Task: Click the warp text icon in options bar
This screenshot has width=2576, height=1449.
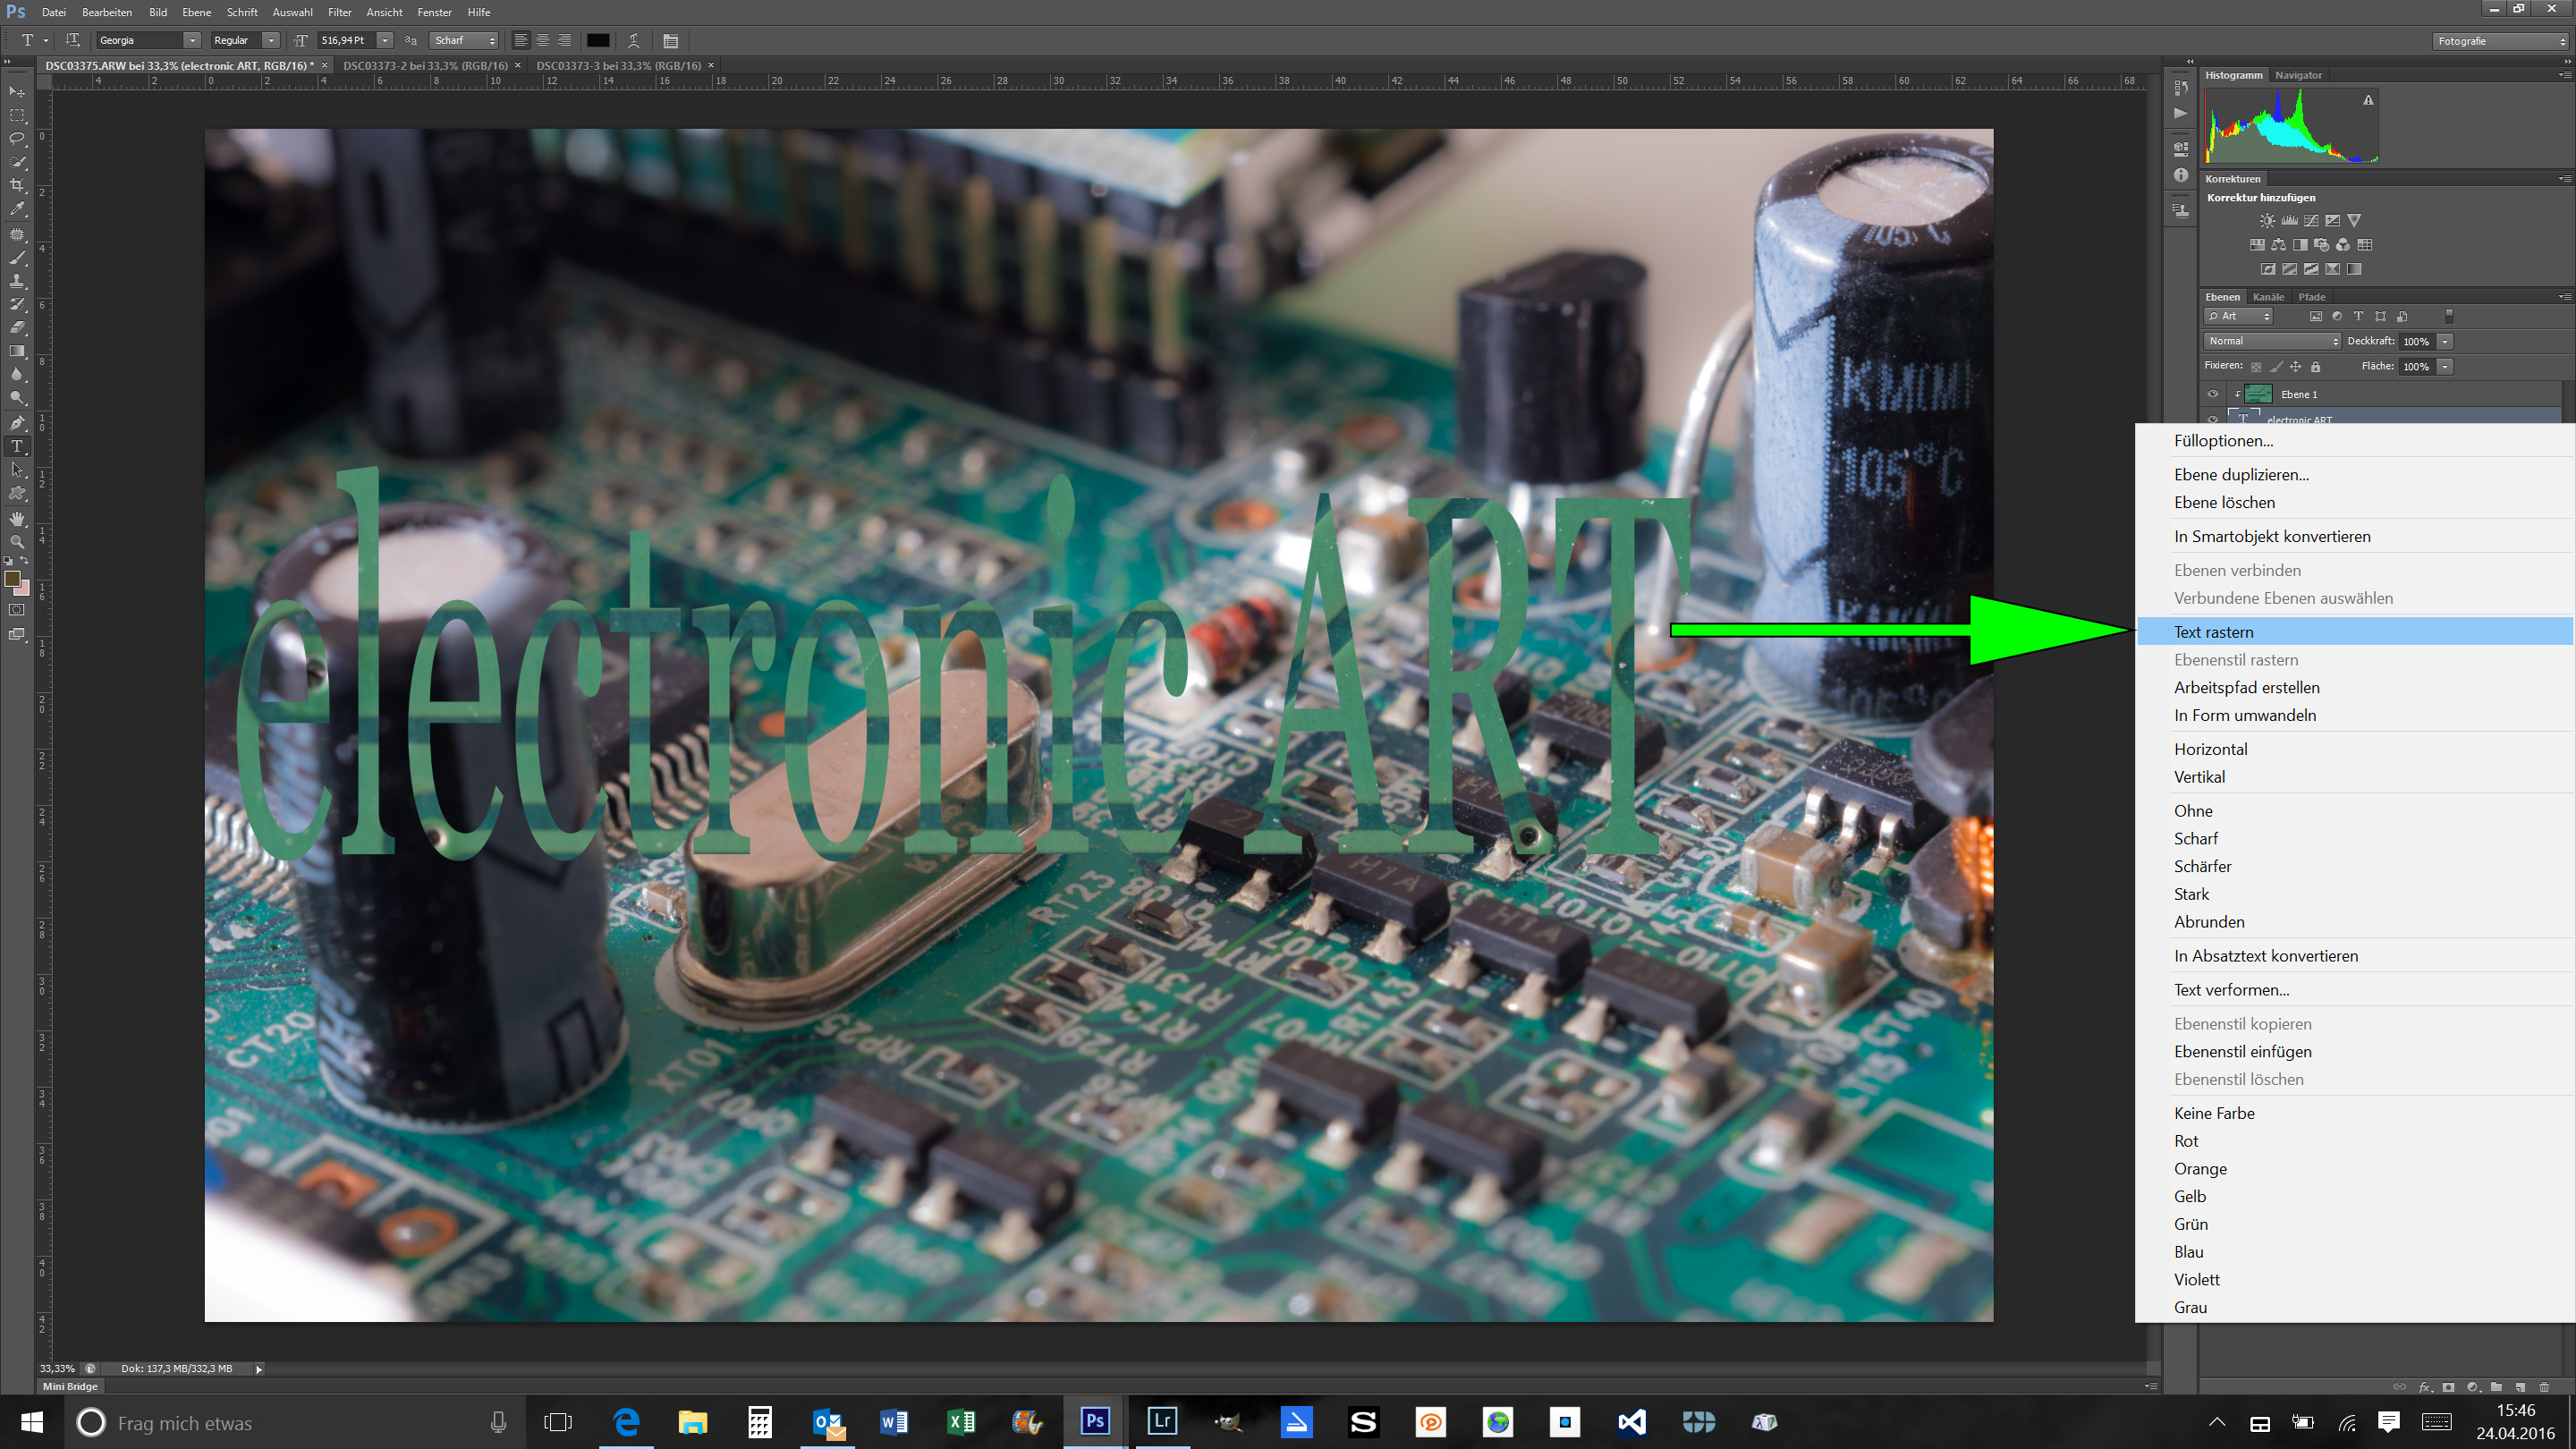Action: (x=633, y=41)
